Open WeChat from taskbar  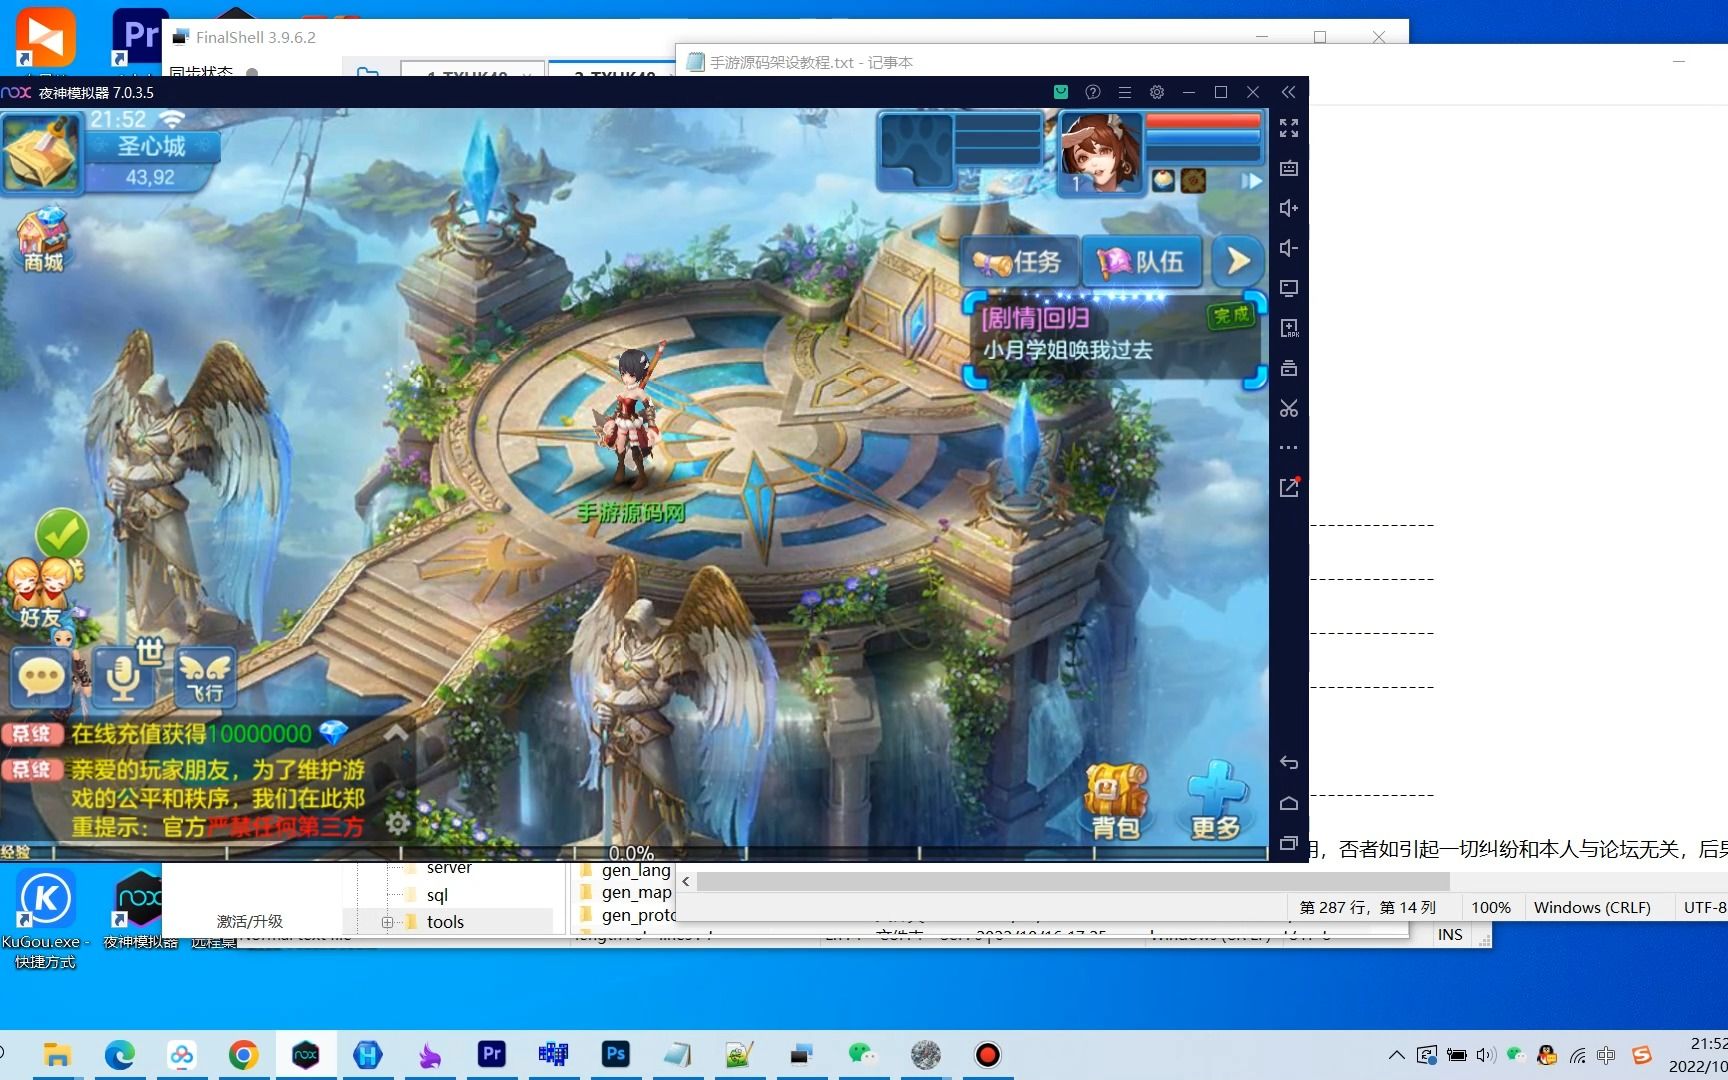coord(862,1055)
